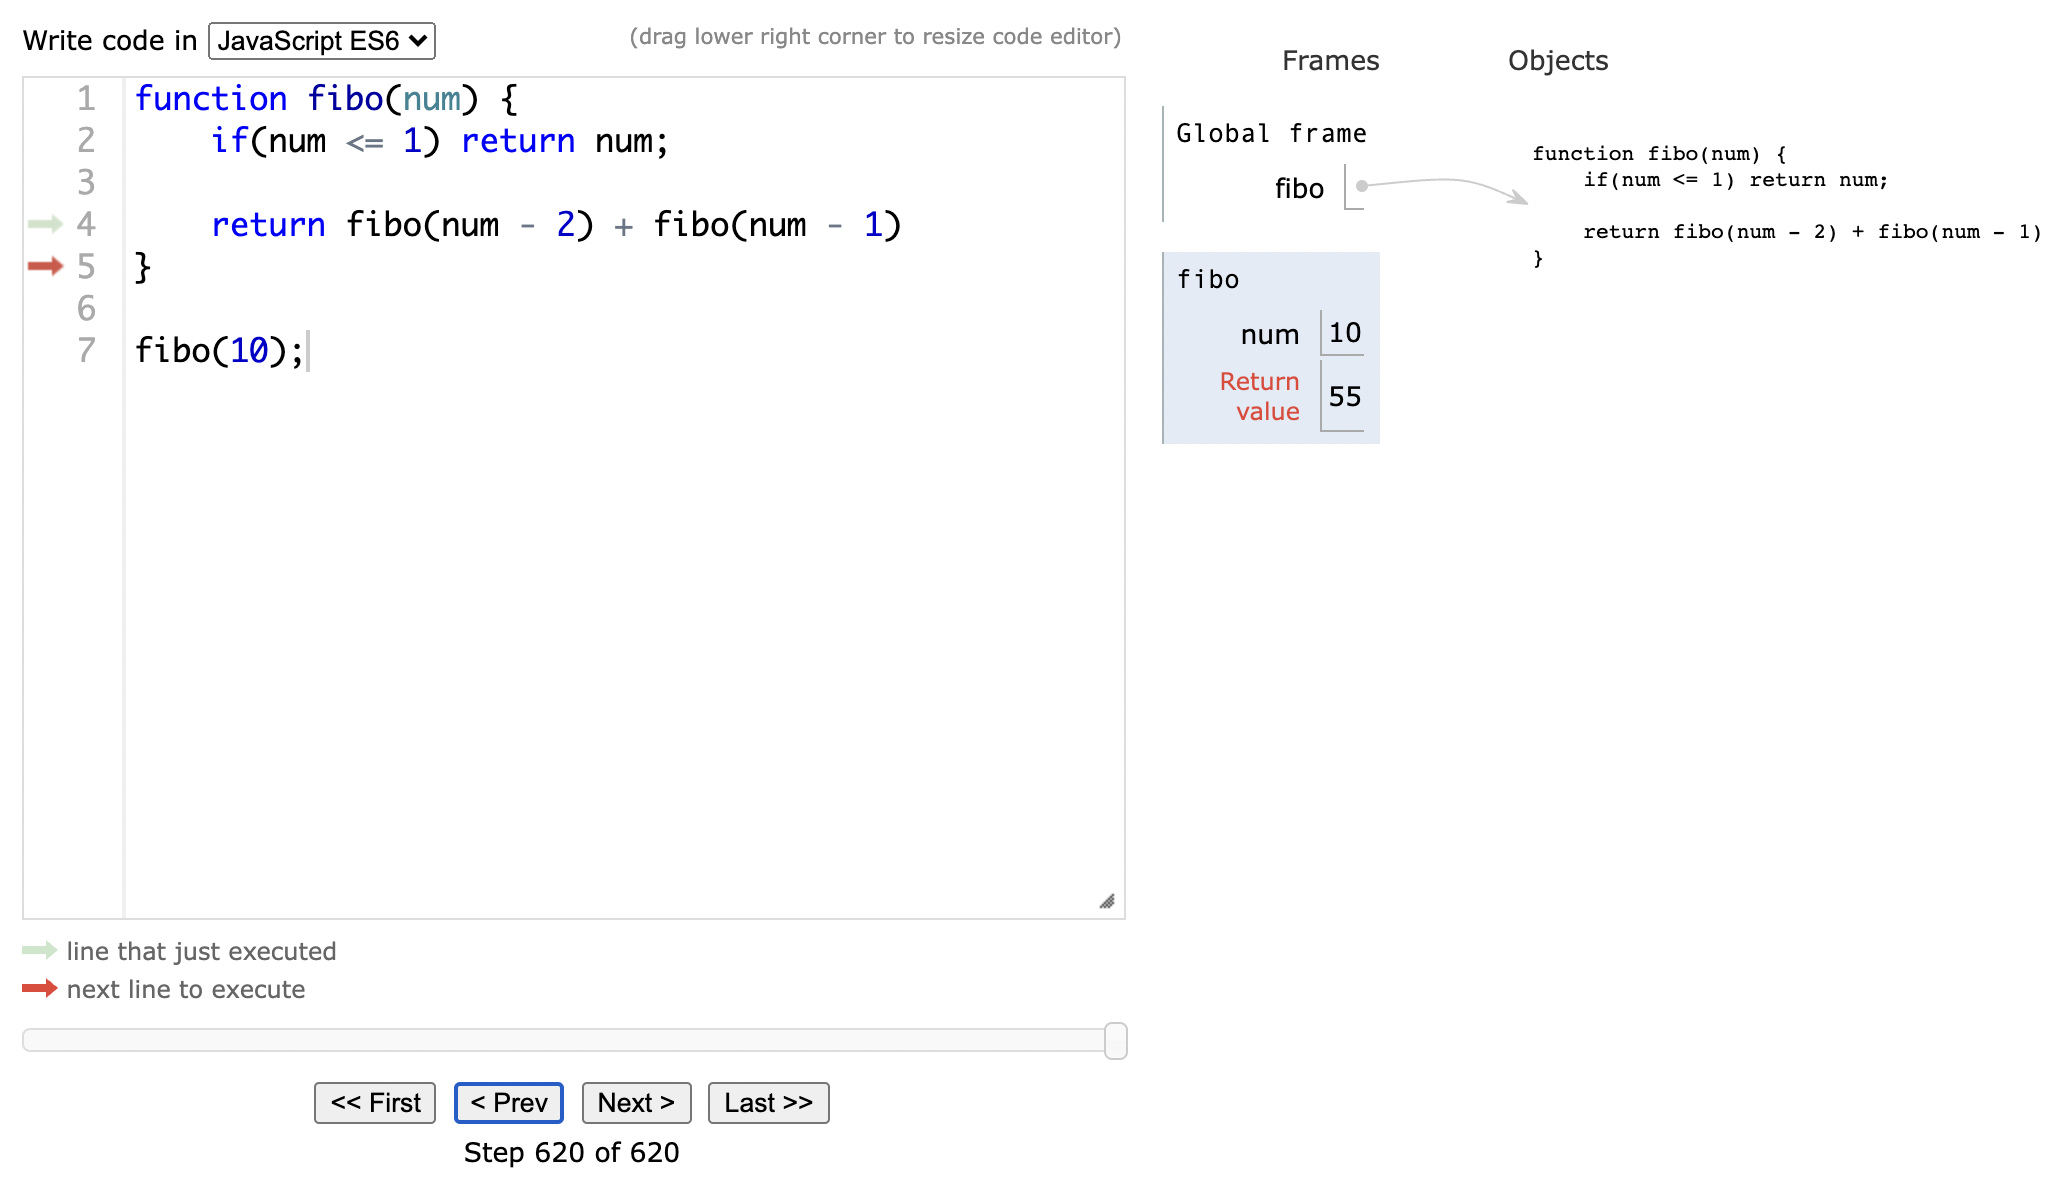Viewport: 2062px width, 1191px height.
Task: Click line number 7 in the gutter
Action: point(86,350)
